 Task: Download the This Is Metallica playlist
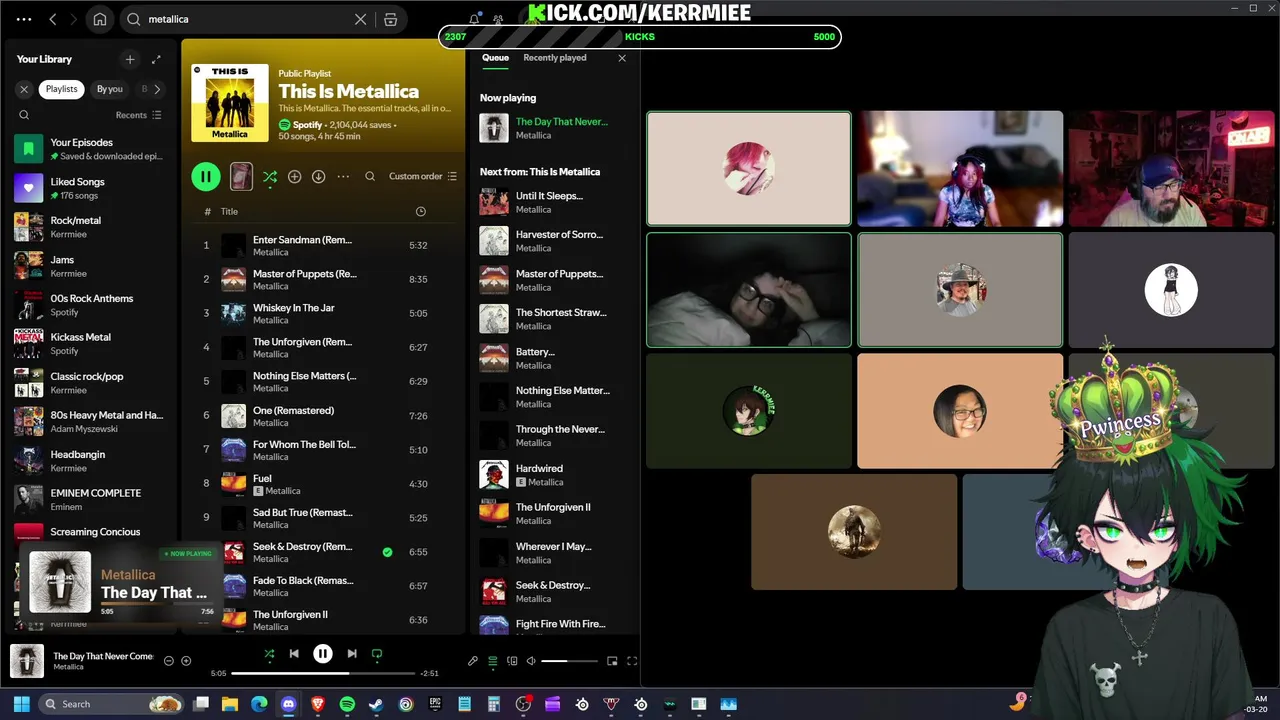(318, 176)
